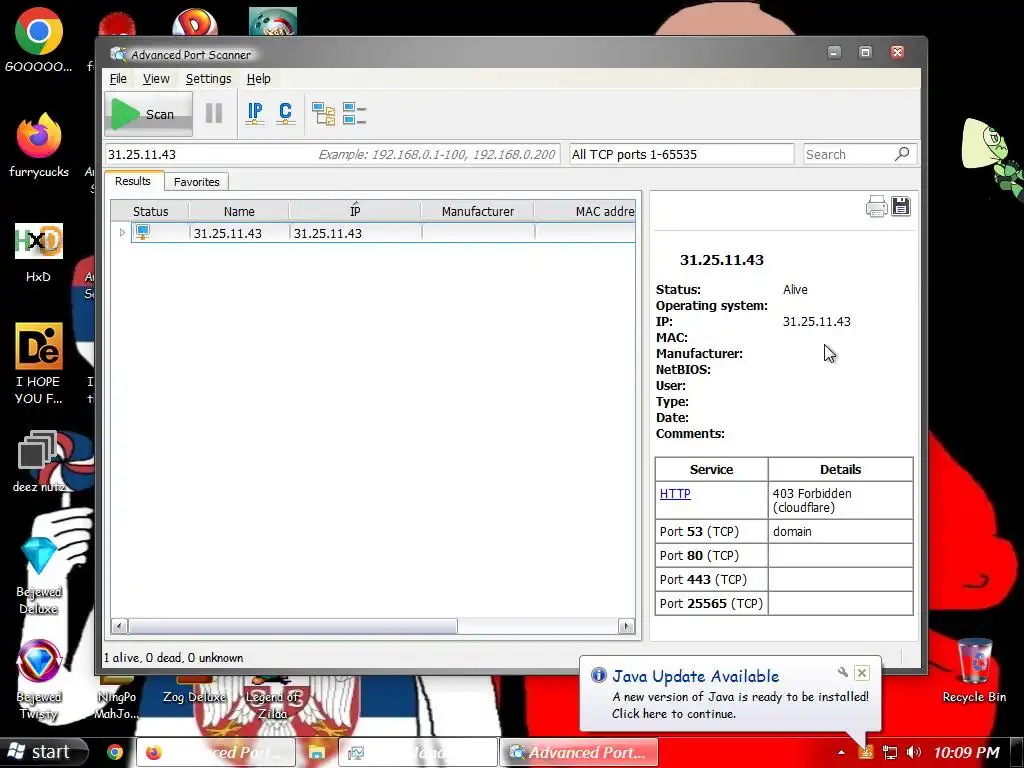Click the search magnifier icon
Image resolution: width=1024 pixels, height=768 pixels.
[902, 154]
